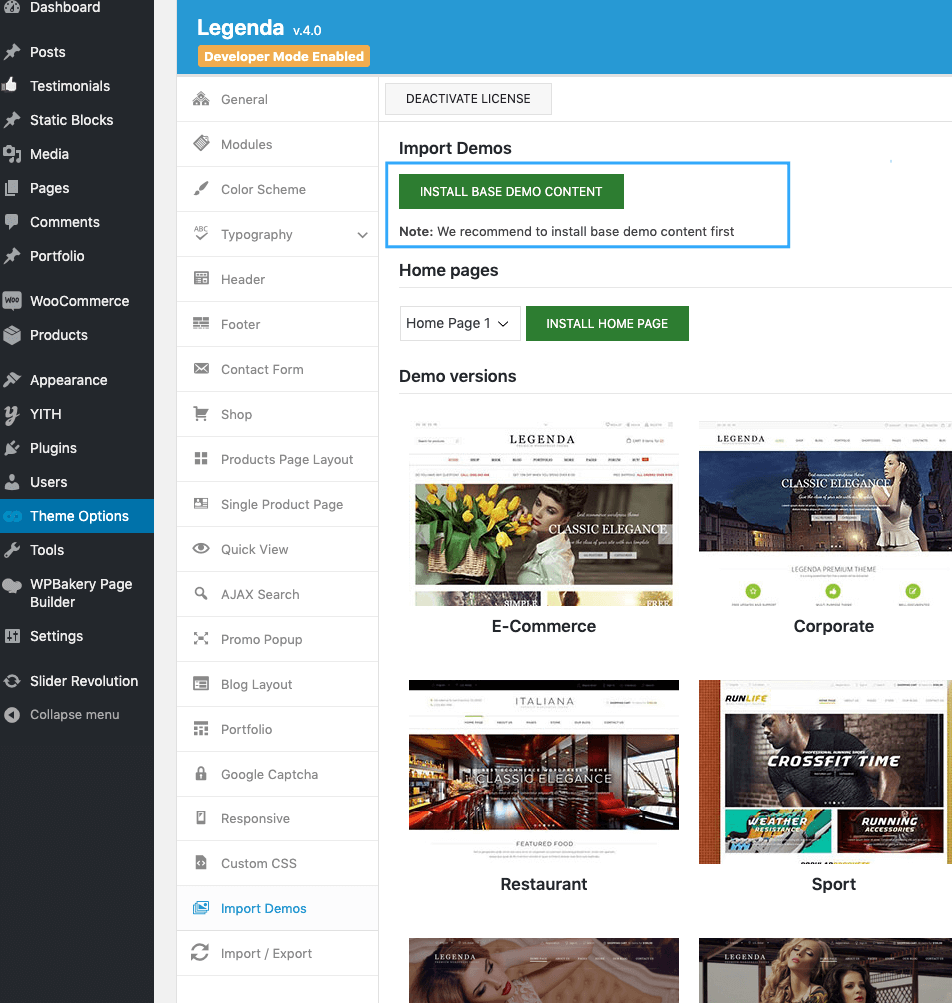Click Install Base Demo Content button
The width and height of the screenshot is (952, 1003).
pyautogui.click(x=511, y=191)
